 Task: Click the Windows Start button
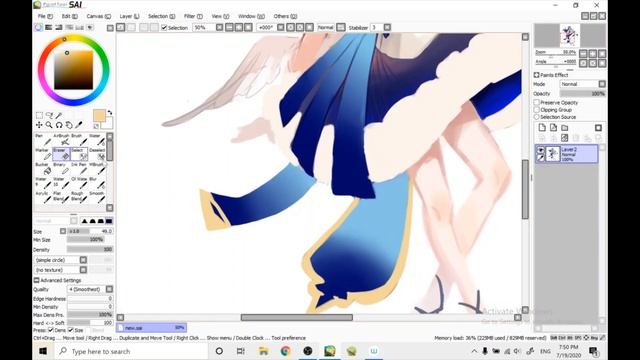pyautogui.click(x=43, y=351)
